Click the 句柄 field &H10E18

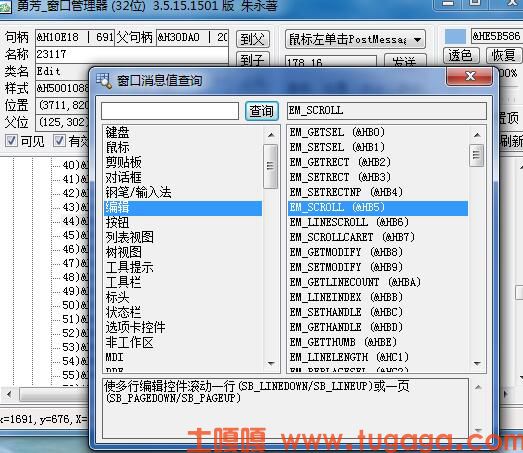pyautogui.click(x=75, y=37)
